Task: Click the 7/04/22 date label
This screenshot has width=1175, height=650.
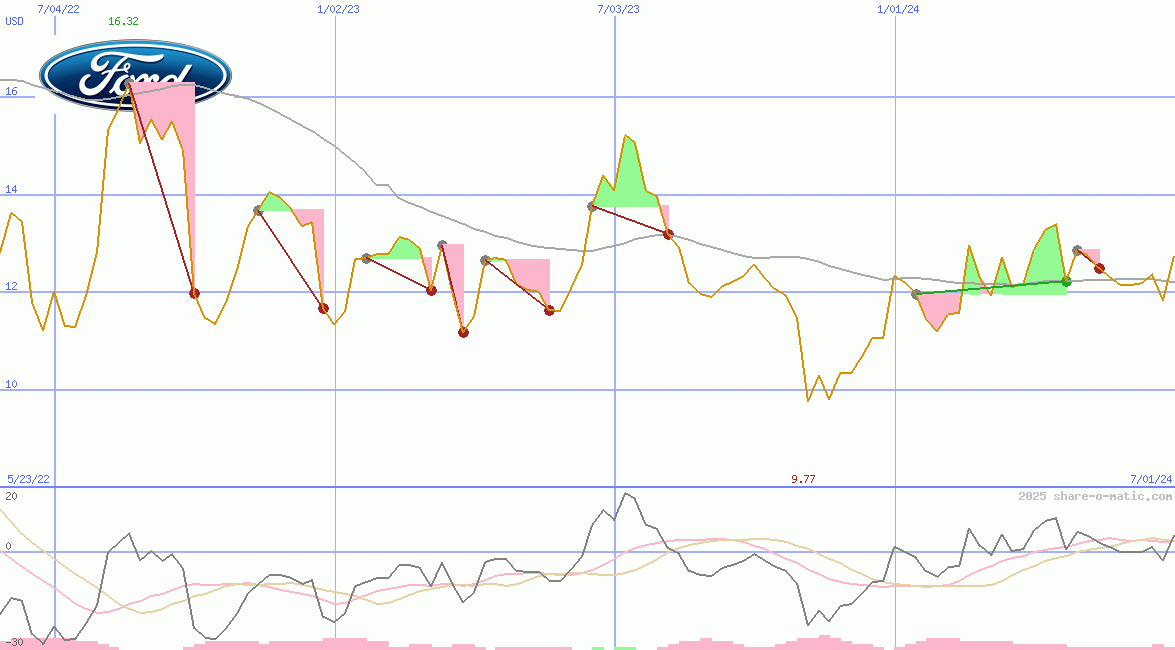Action: click(58, 9)
